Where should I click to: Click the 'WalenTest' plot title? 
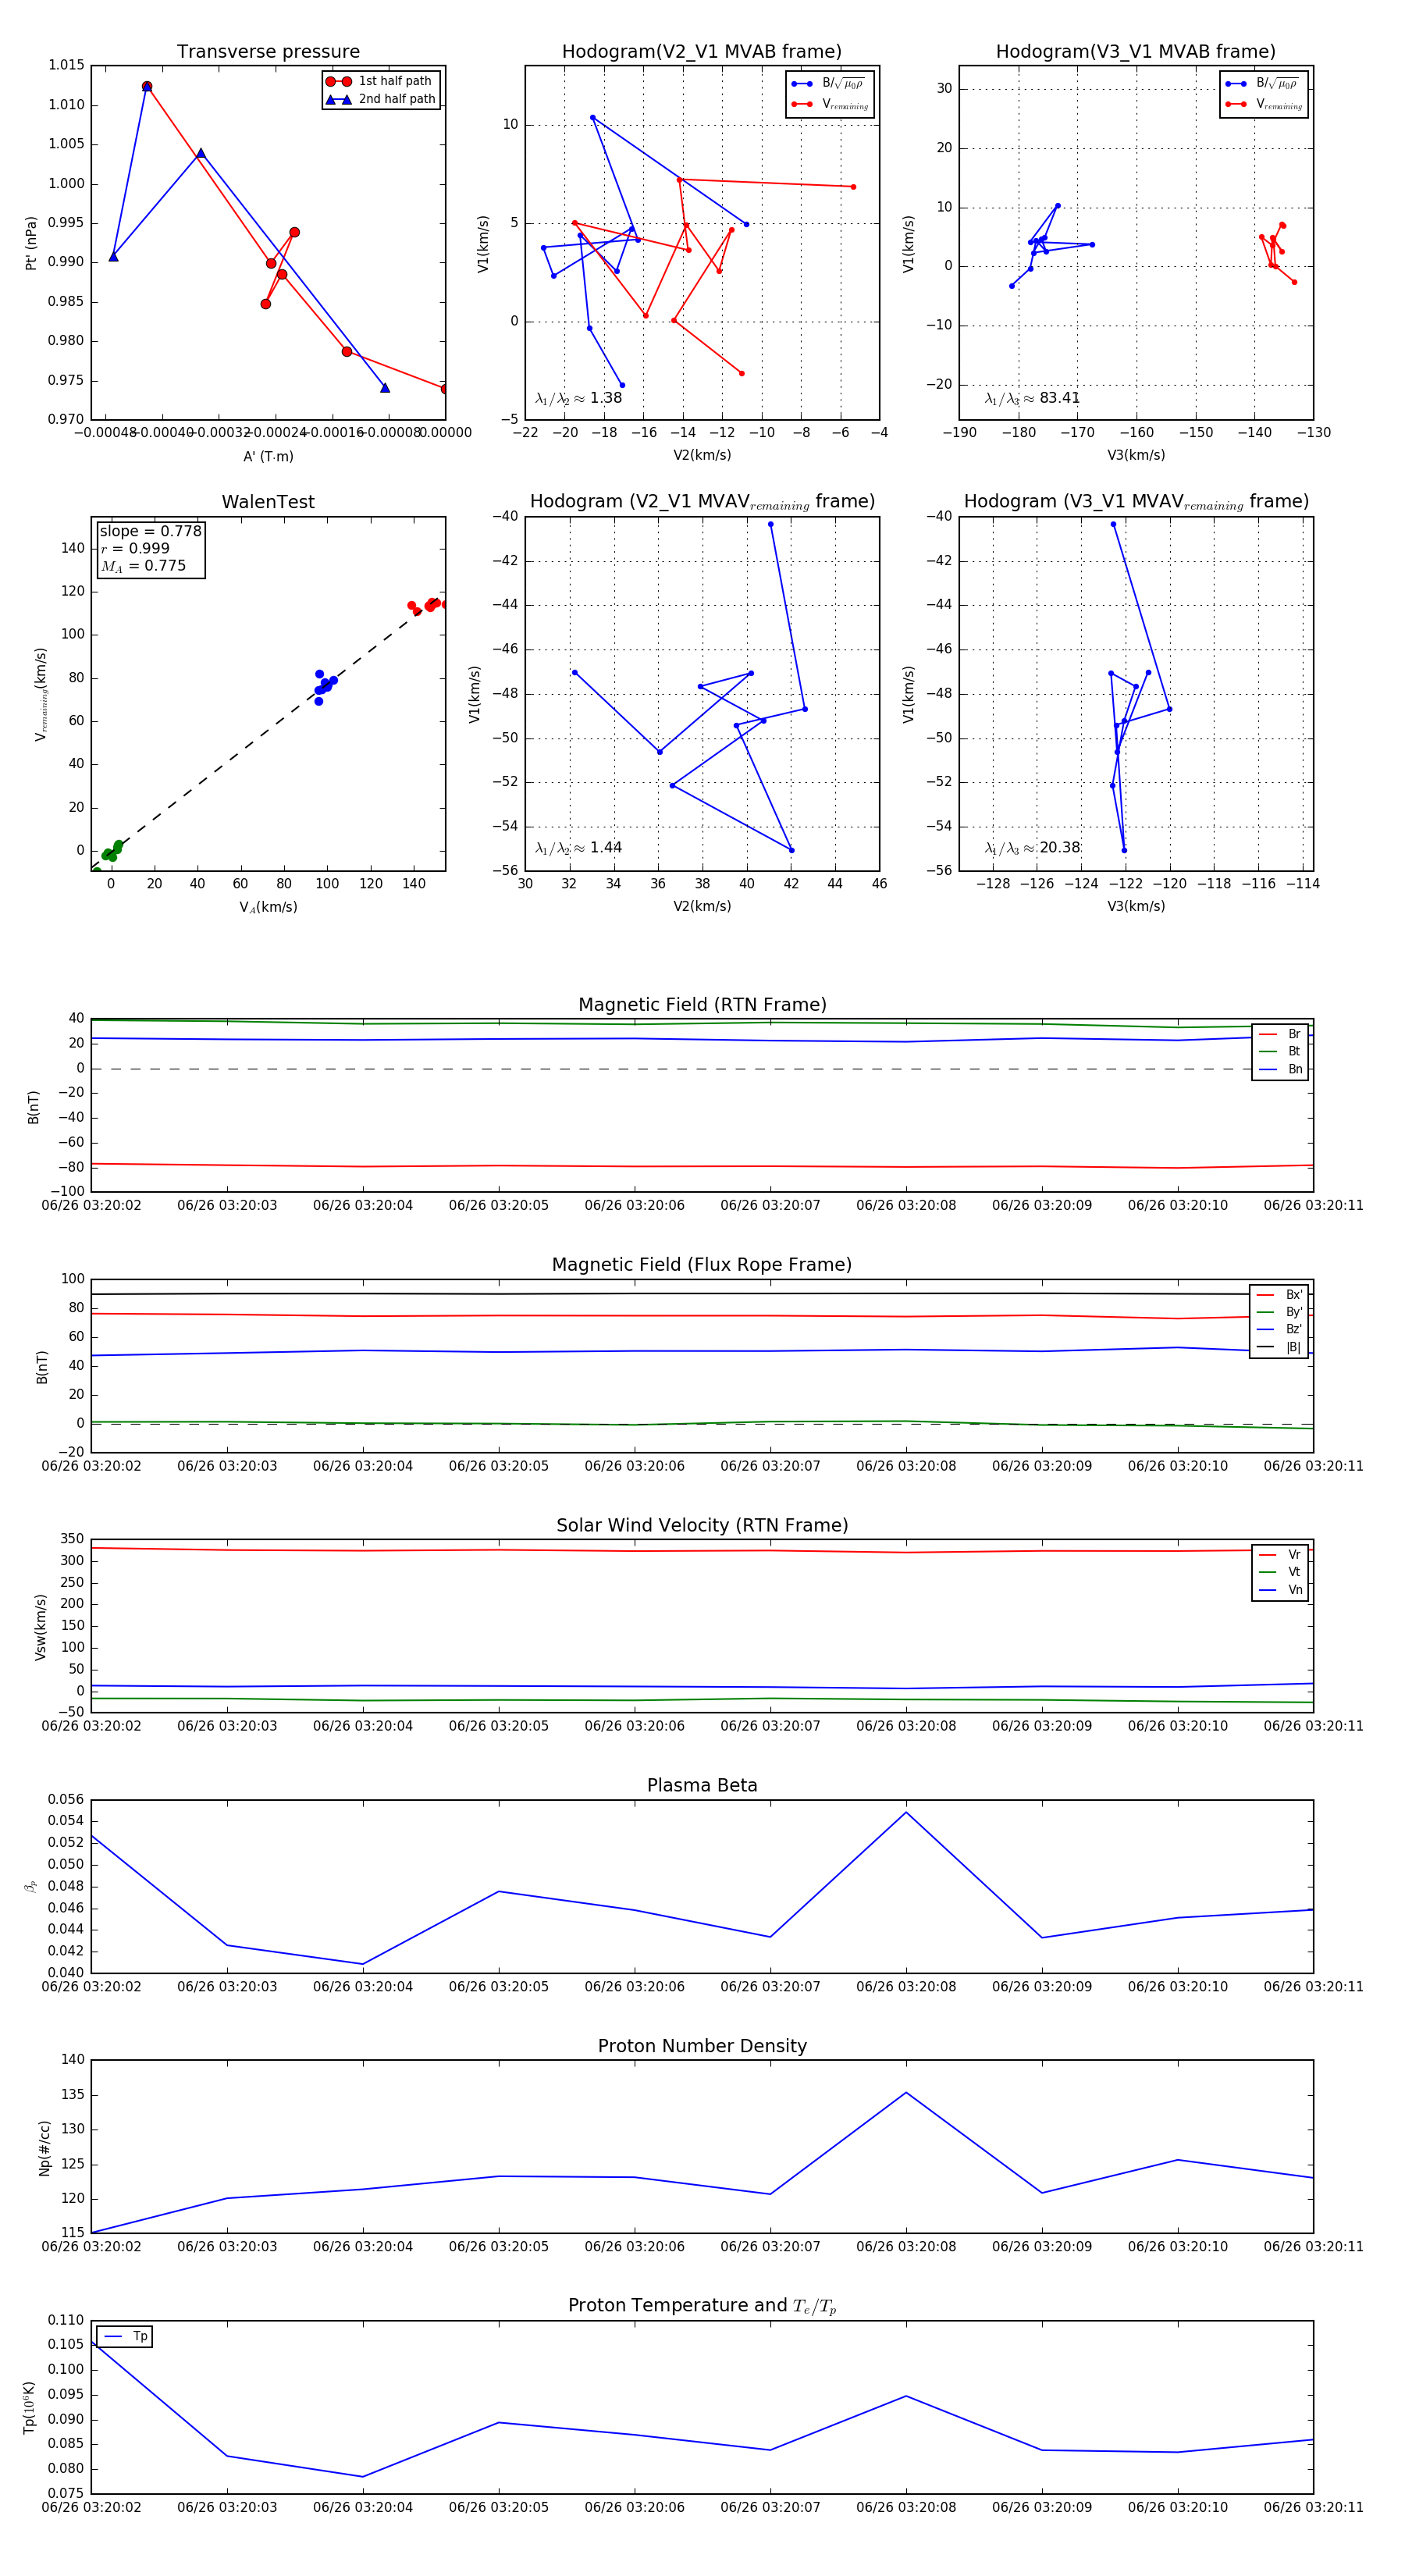268,502
